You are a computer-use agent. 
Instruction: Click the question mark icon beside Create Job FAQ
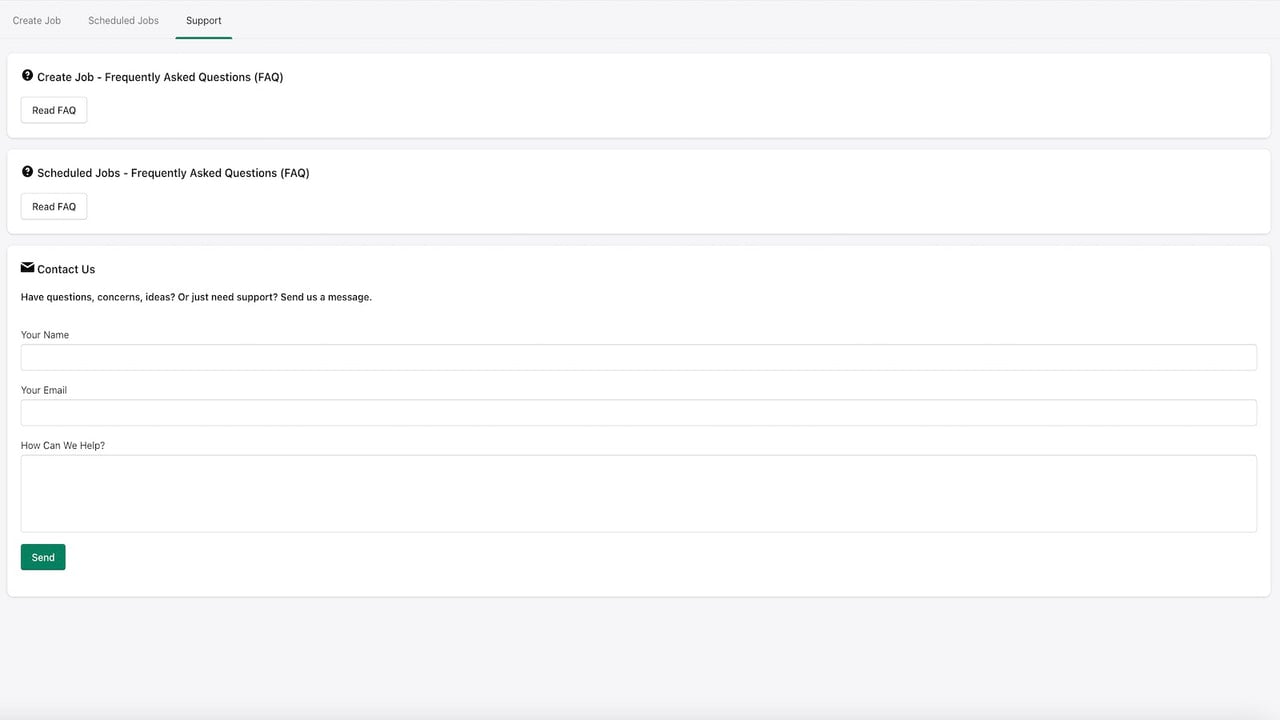(27, 75)
